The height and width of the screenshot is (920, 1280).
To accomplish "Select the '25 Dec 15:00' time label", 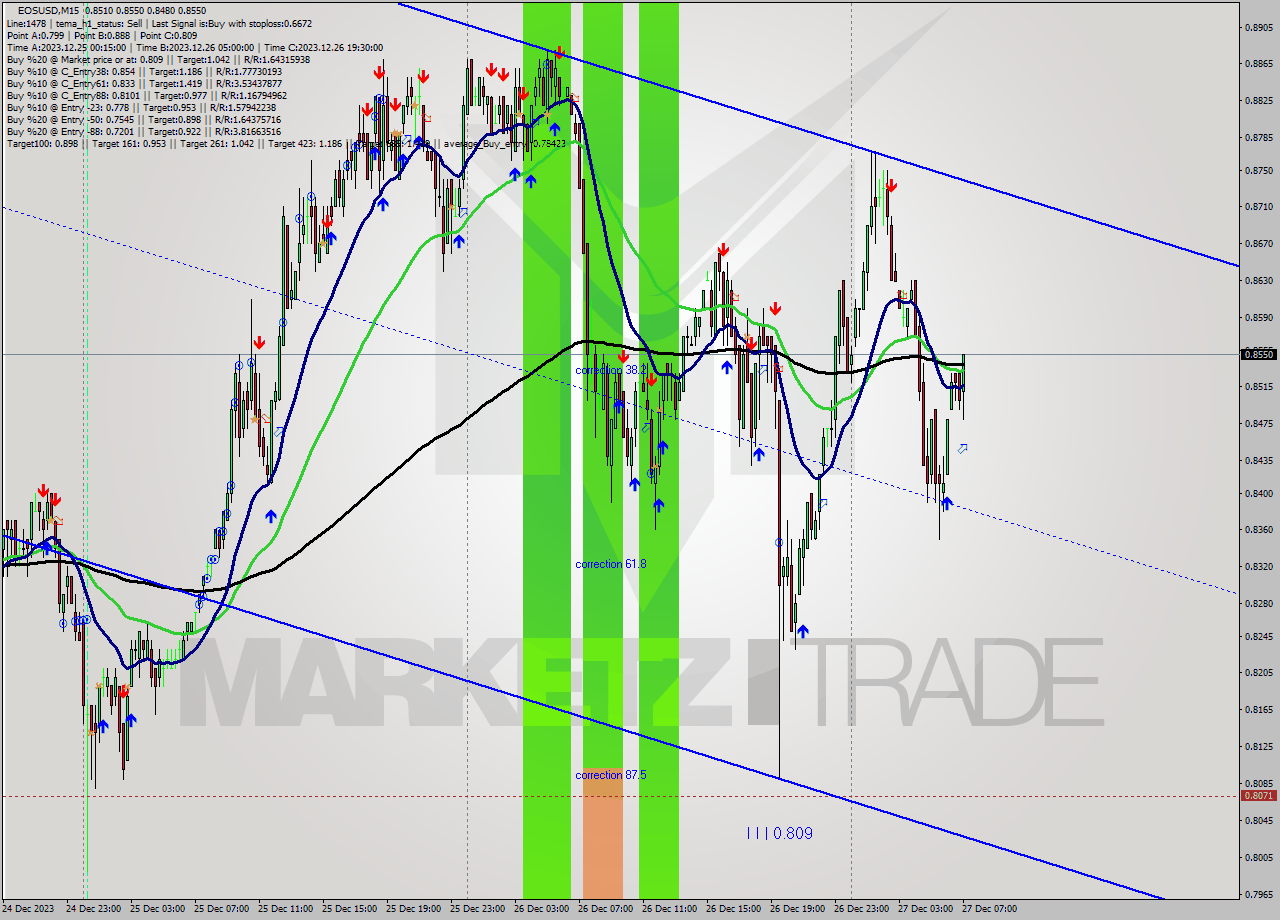I will pyautogui.click(x=349, y=909).
